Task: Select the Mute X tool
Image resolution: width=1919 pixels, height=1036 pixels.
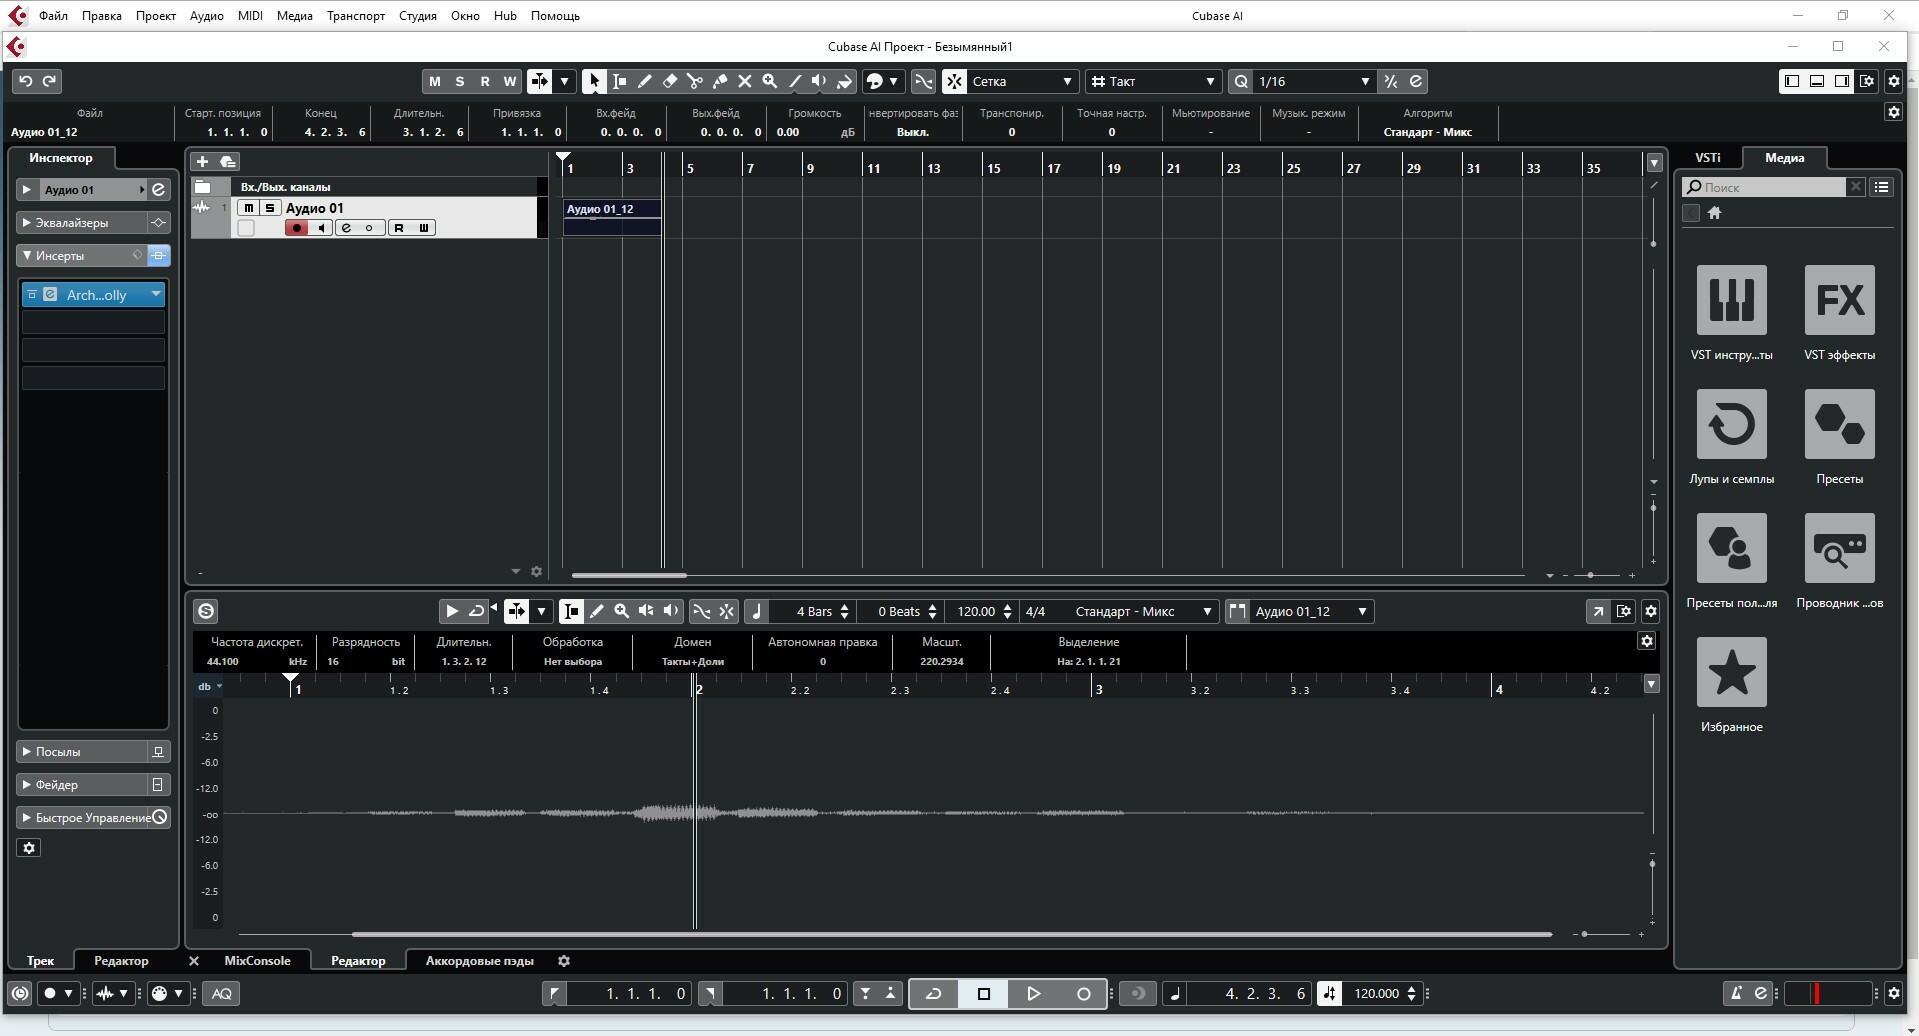Action: click(x=744, y=81)
